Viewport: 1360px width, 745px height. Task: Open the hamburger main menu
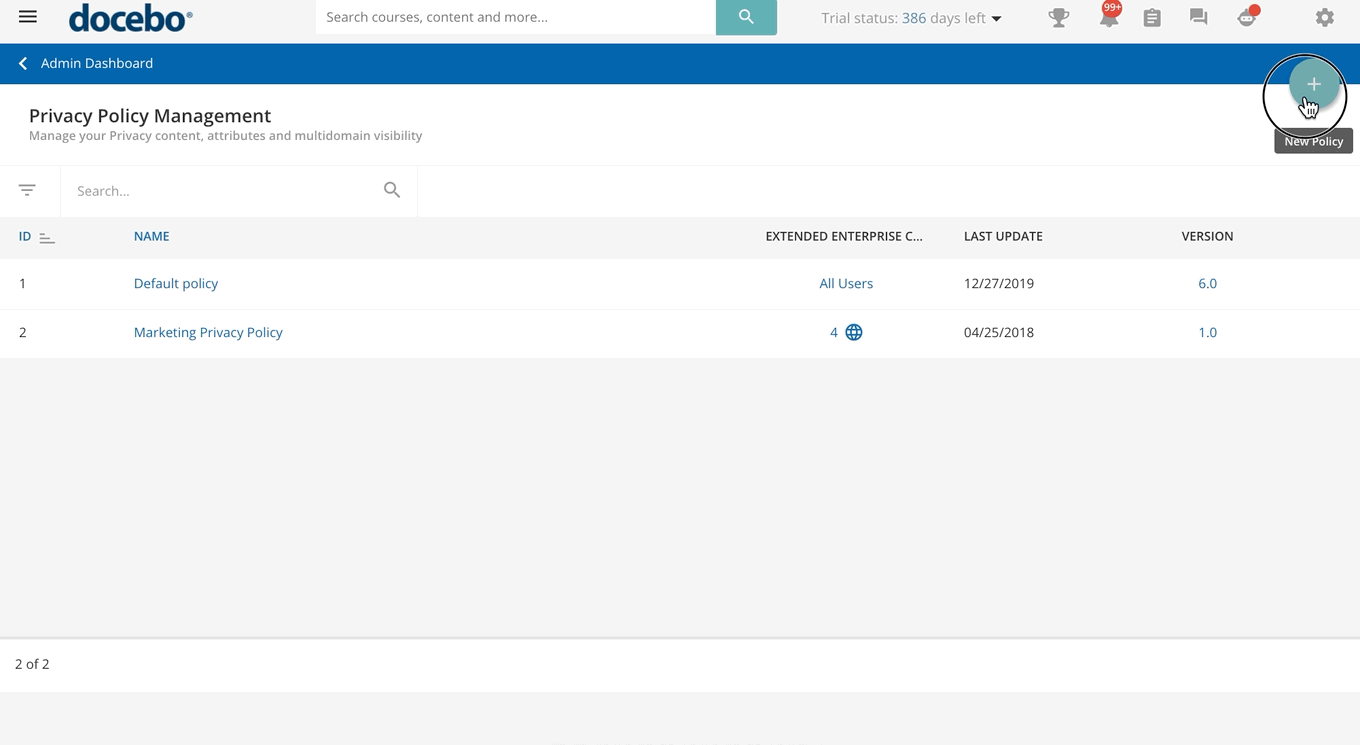pos(28,17)
